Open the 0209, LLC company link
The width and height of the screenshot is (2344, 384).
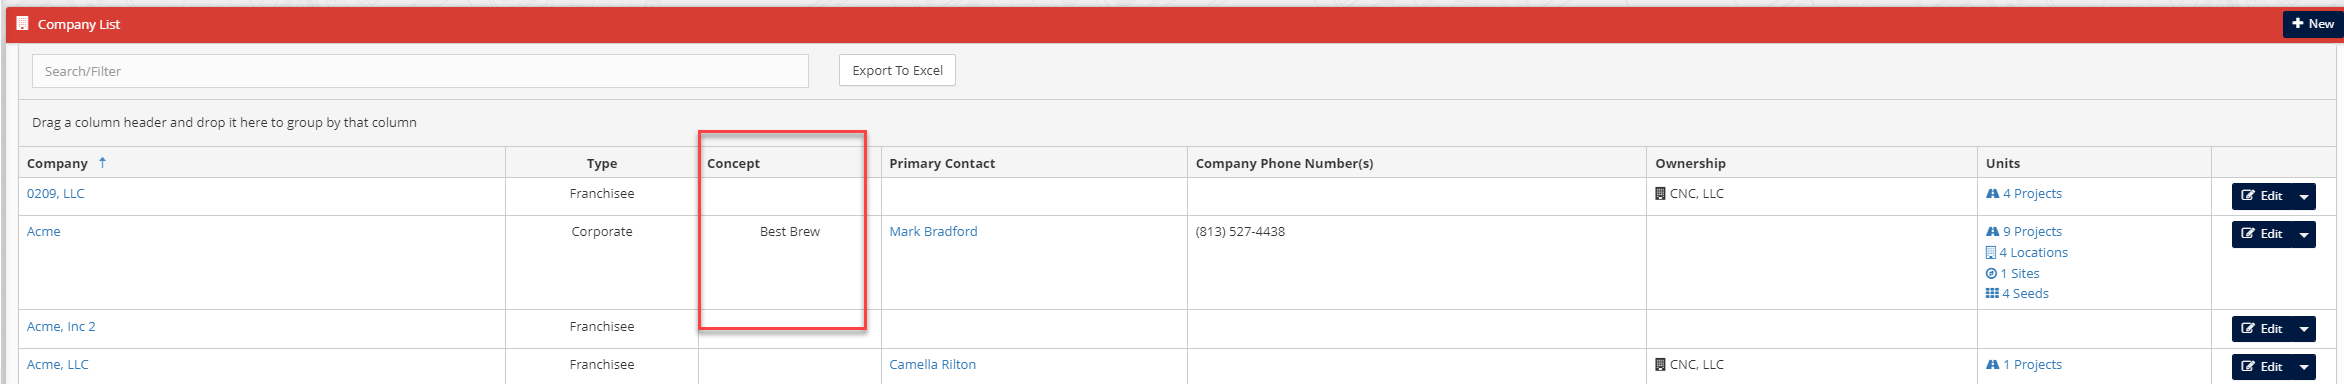[x=56, y=193]
